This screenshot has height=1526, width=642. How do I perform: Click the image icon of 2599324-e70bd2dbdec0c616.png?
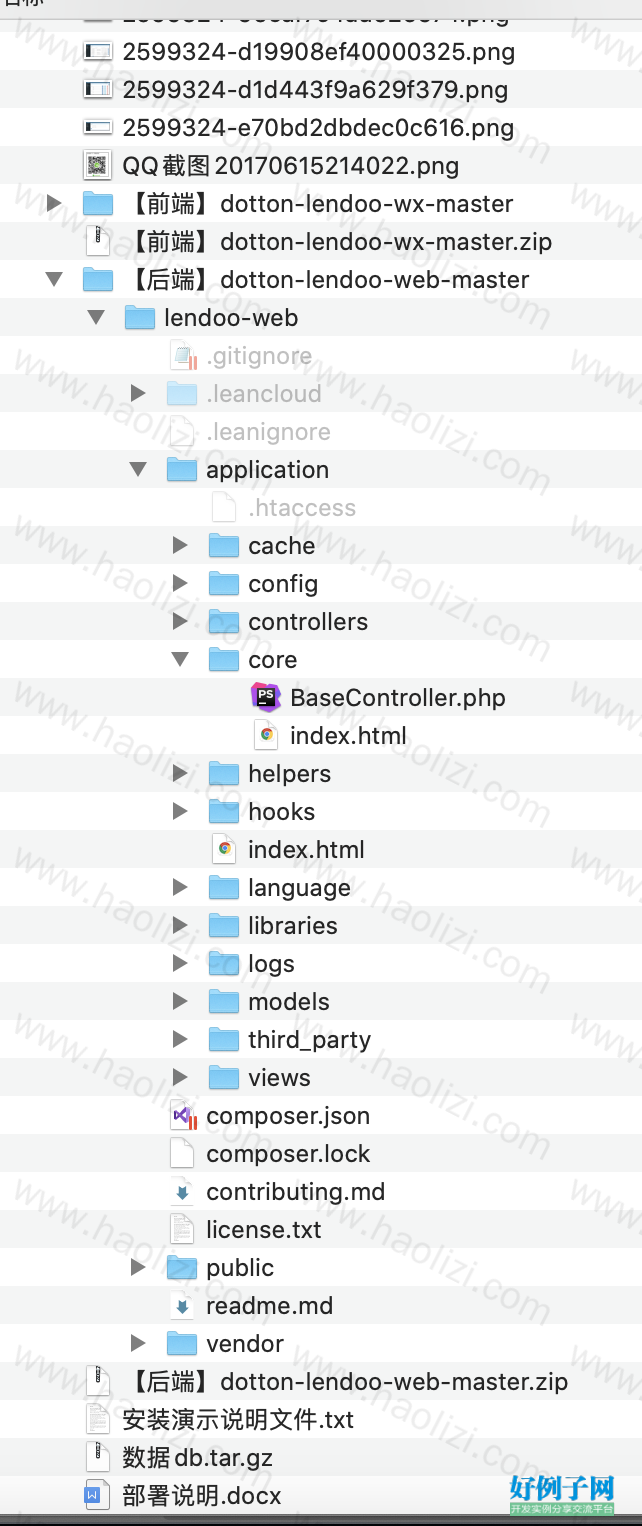tap(97, 127)
